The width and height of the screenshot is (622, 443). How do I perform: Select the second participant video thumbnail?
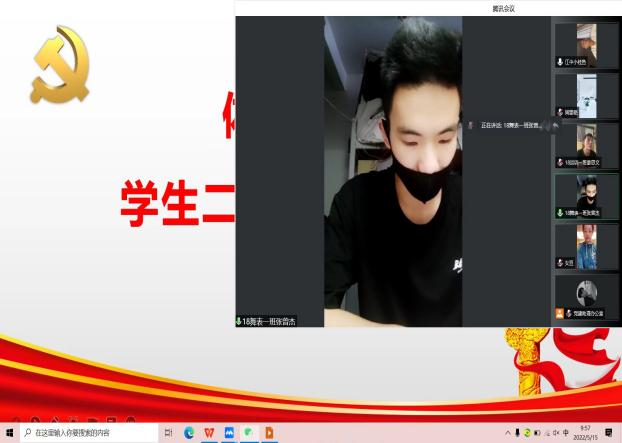tap(586, 96)
